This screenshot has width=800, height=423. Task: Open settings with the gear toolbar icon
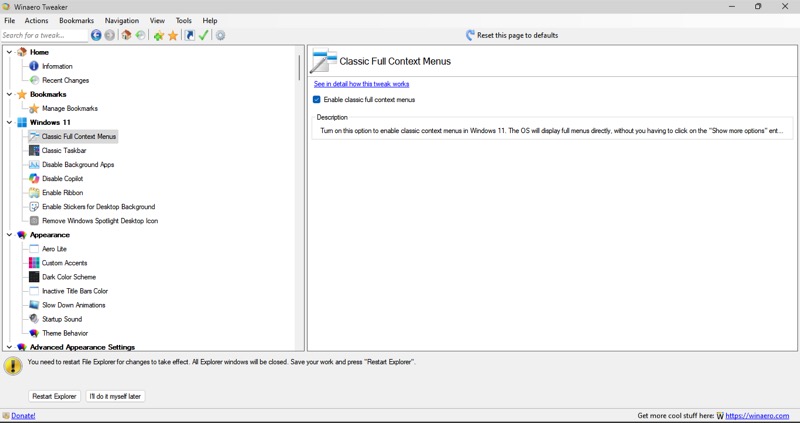(x=220, y=35)
